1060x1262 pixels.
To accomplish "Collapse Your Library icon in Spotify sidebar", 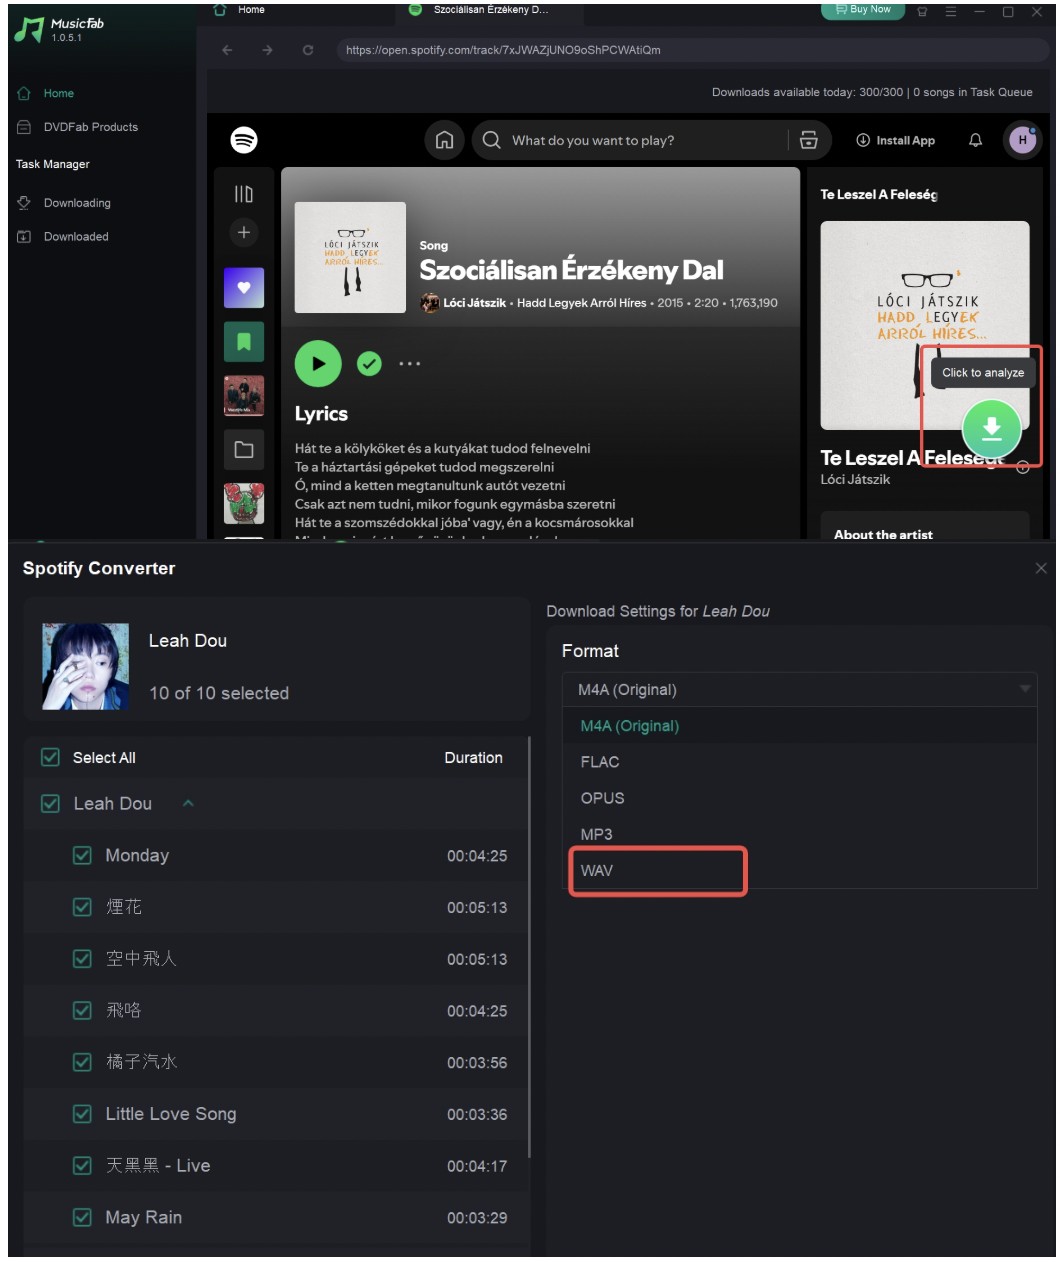I will pyautogui.click(x=244, y=194).
